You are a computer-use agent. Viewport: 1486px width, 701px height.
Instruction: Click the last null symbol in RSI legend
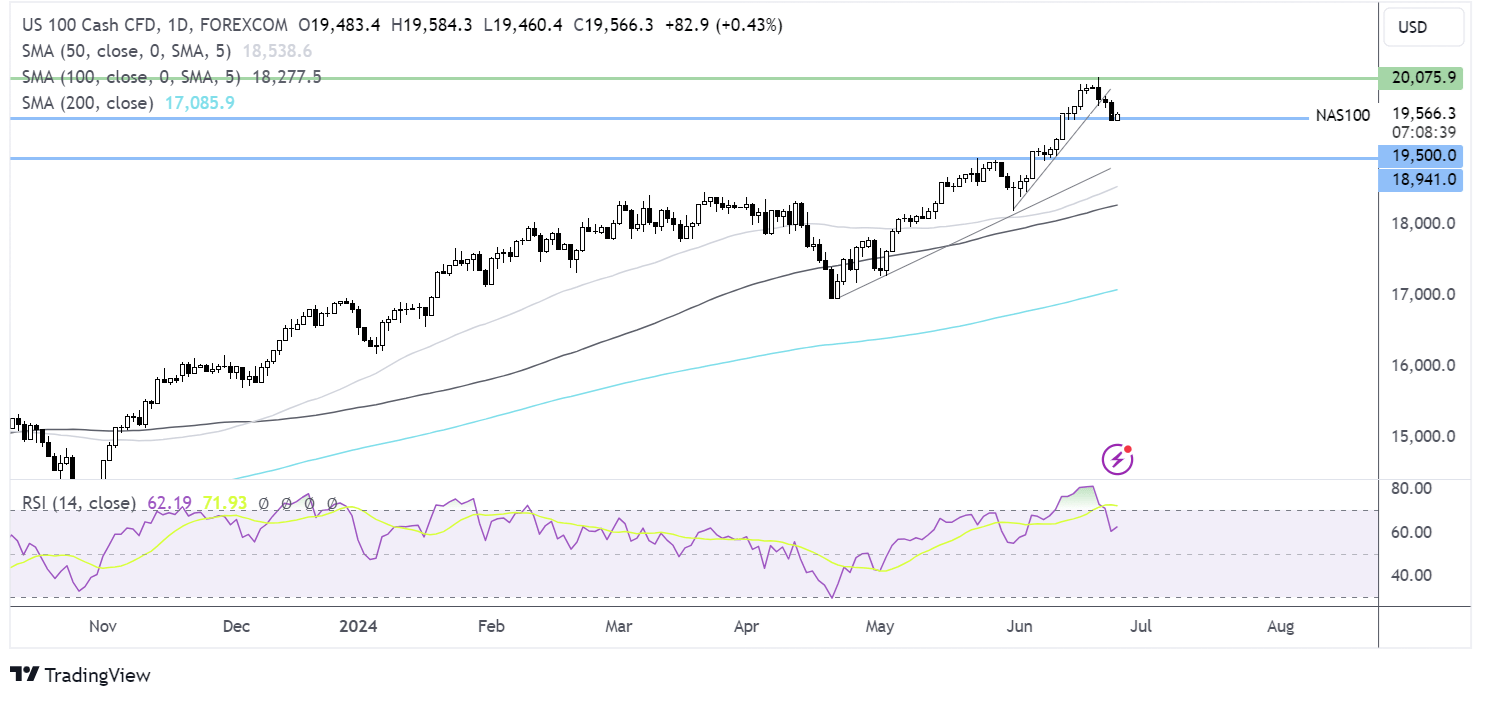[x=332, y=503]
